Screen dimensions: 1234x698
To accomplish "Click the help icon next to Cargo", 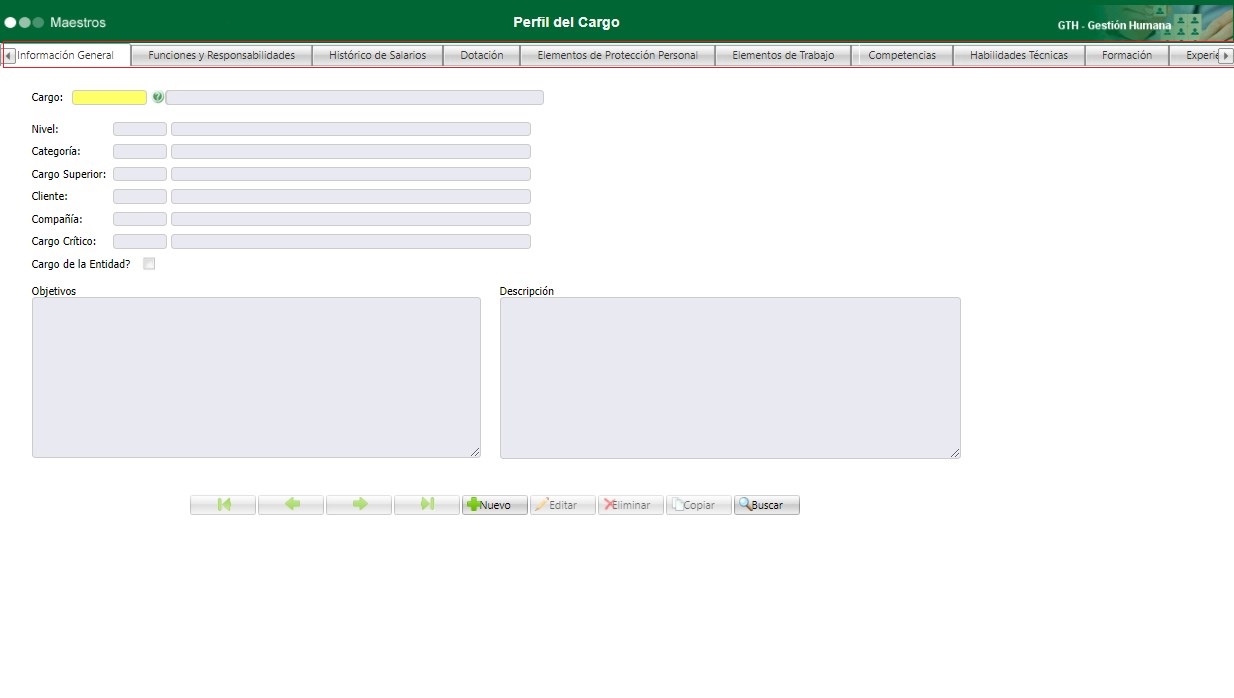I will (x=158, y=97).
